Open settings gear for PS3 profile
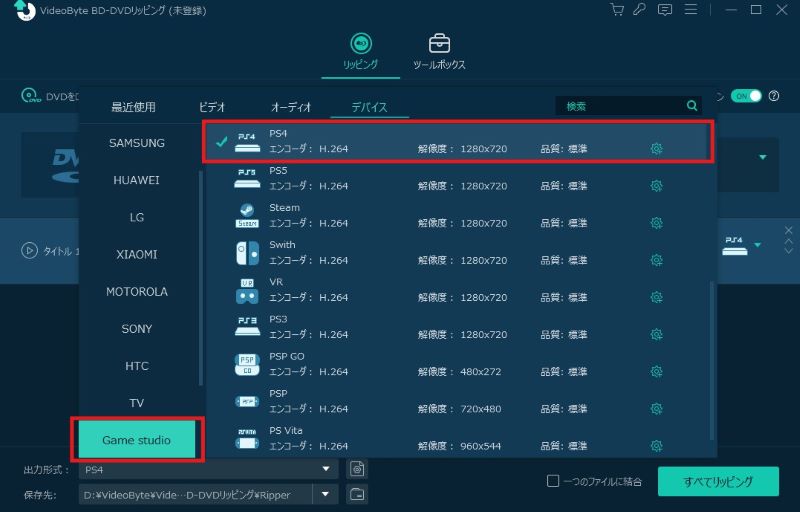Screen dimensions: 800x512 tap(657, 335)
